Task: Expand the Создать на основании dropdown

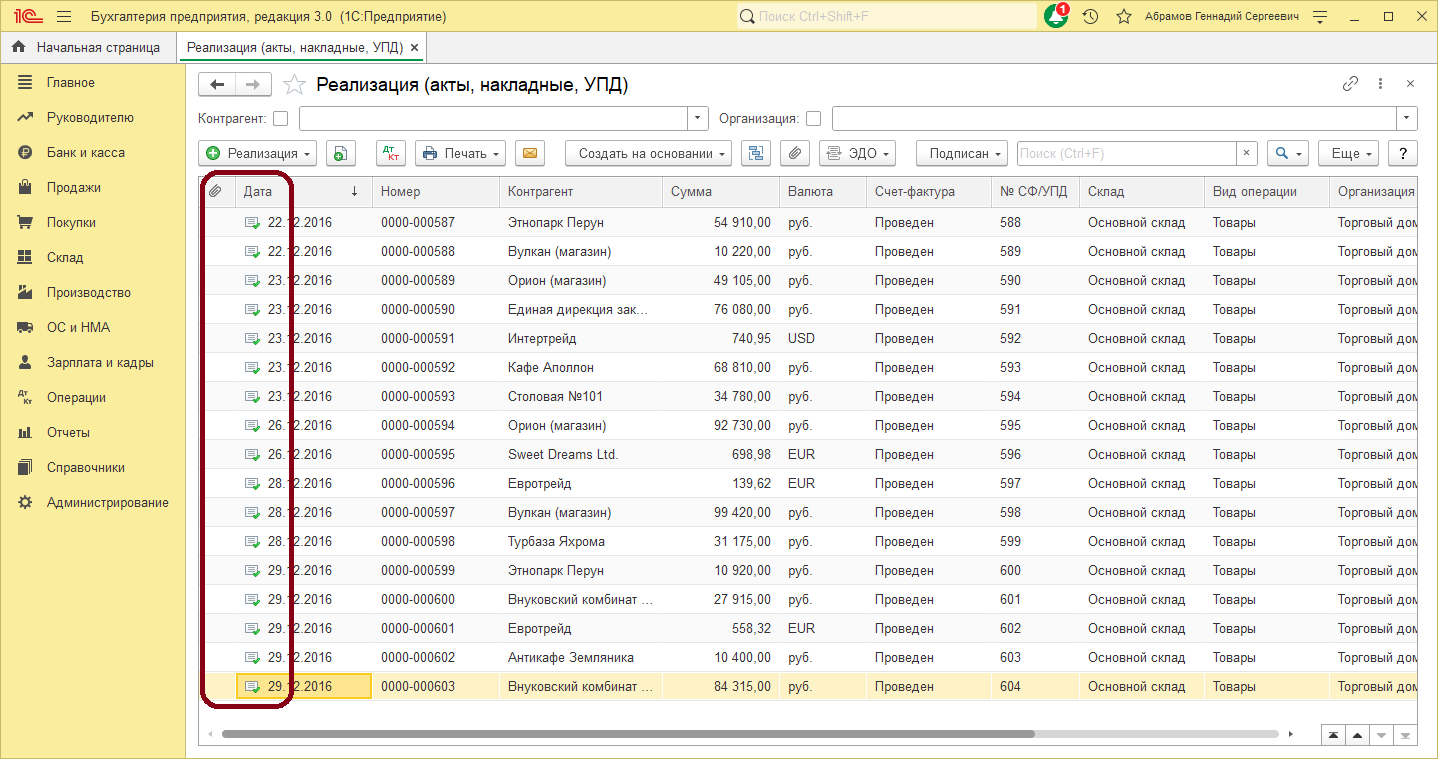Action: click(648, 153)
